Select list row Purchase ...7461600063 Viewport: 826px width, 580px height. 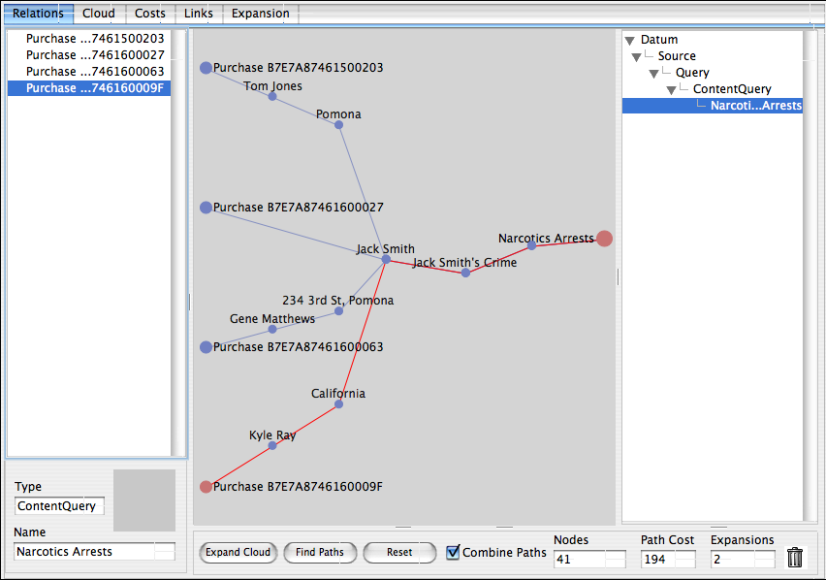coord(89,71)
